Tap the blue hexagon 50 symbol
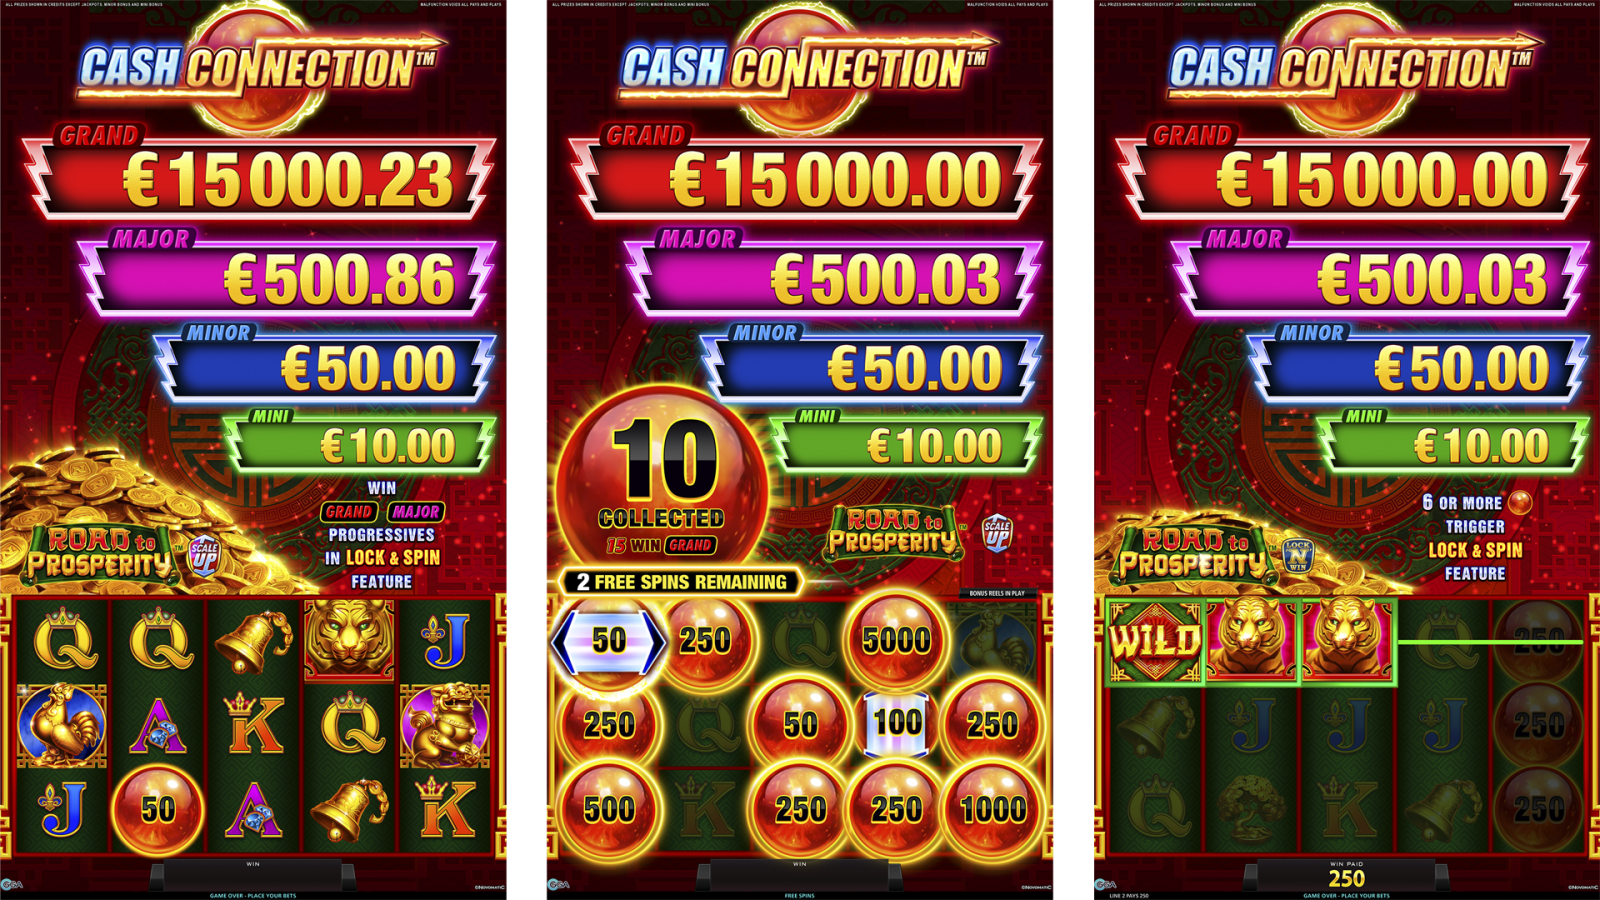This screenshot has width=1600, height=900. click(608, 641)
